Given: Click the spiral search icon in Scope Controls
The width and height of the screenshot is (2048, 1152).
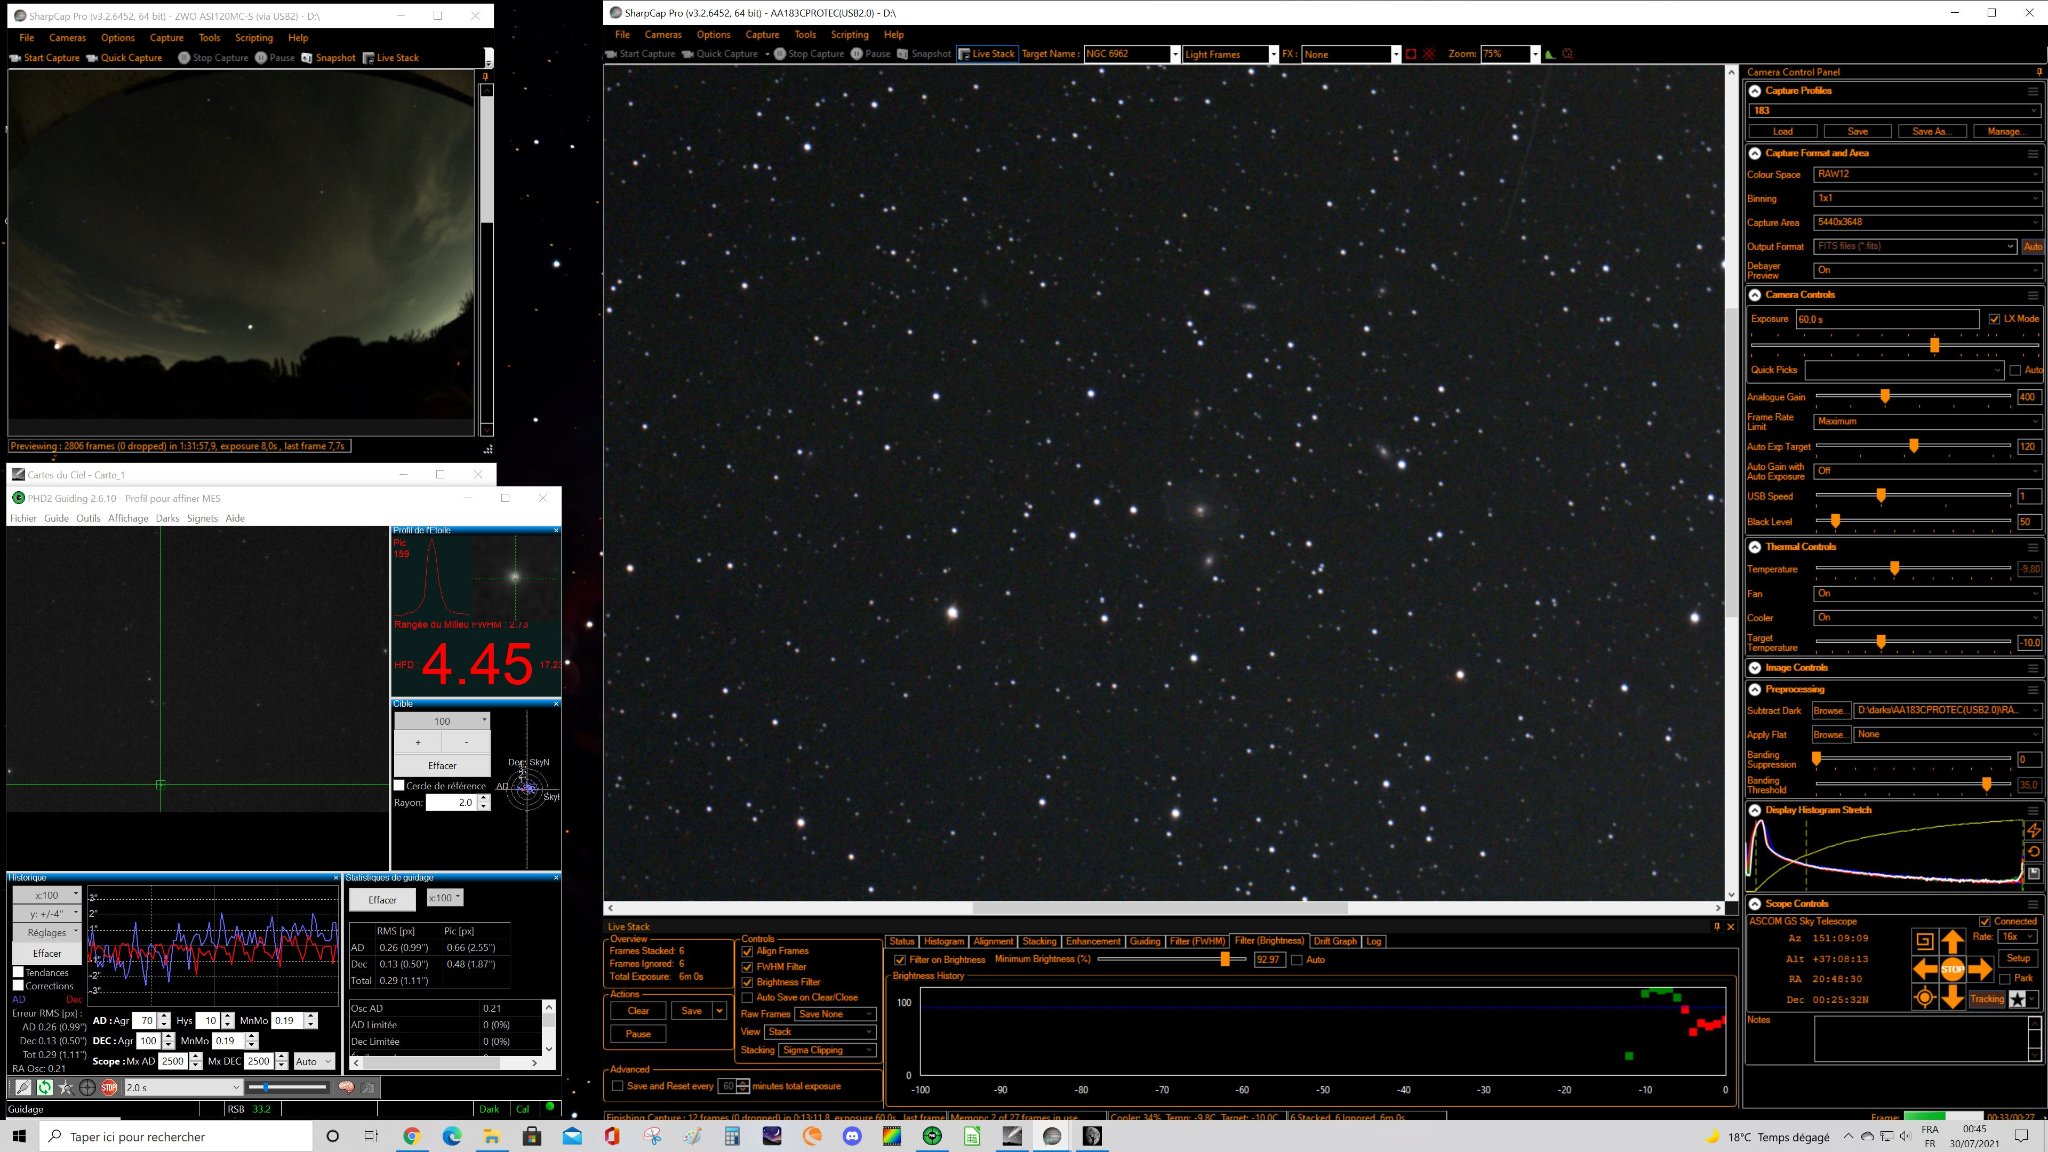Looking at the screenshot, I should point(1924,941).
